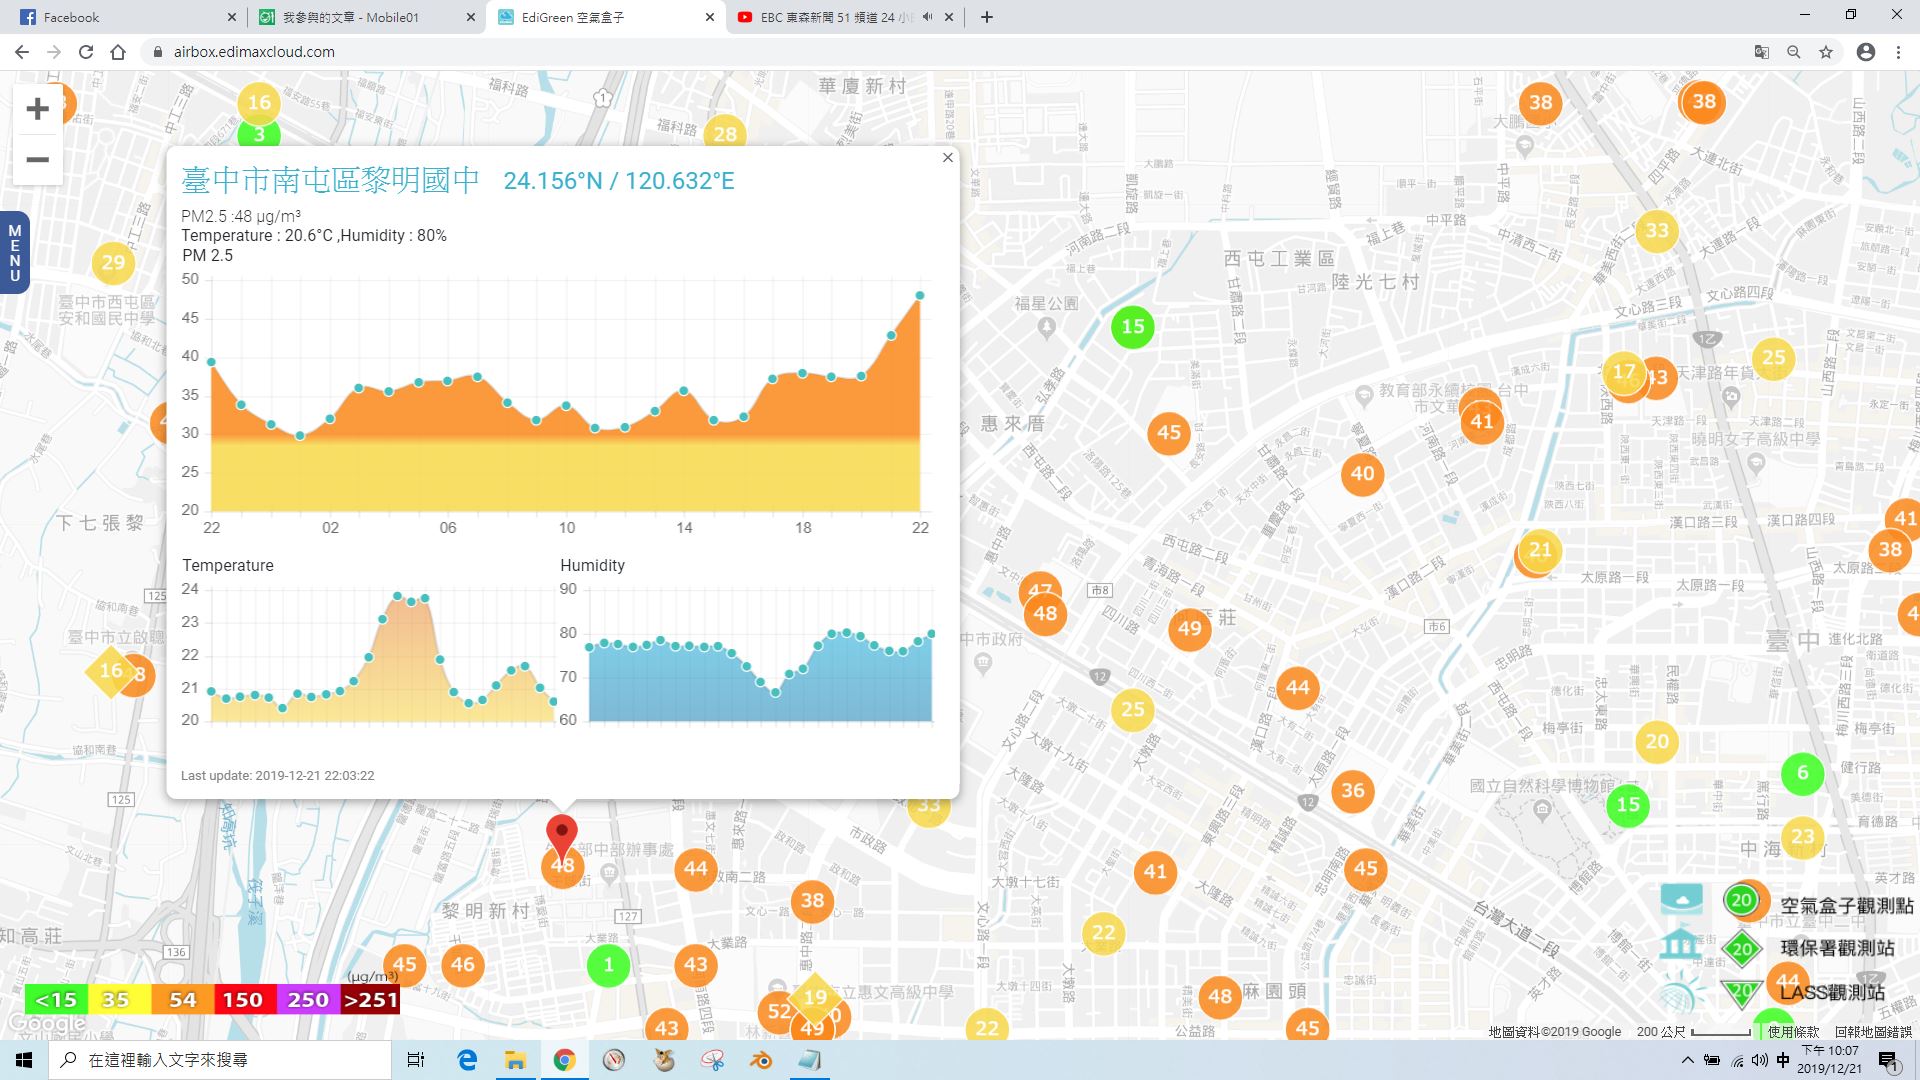Select the orange 40 sensor marker
The height and width of the screenshot is (1080, 1920).
(x=1362, y=473)
